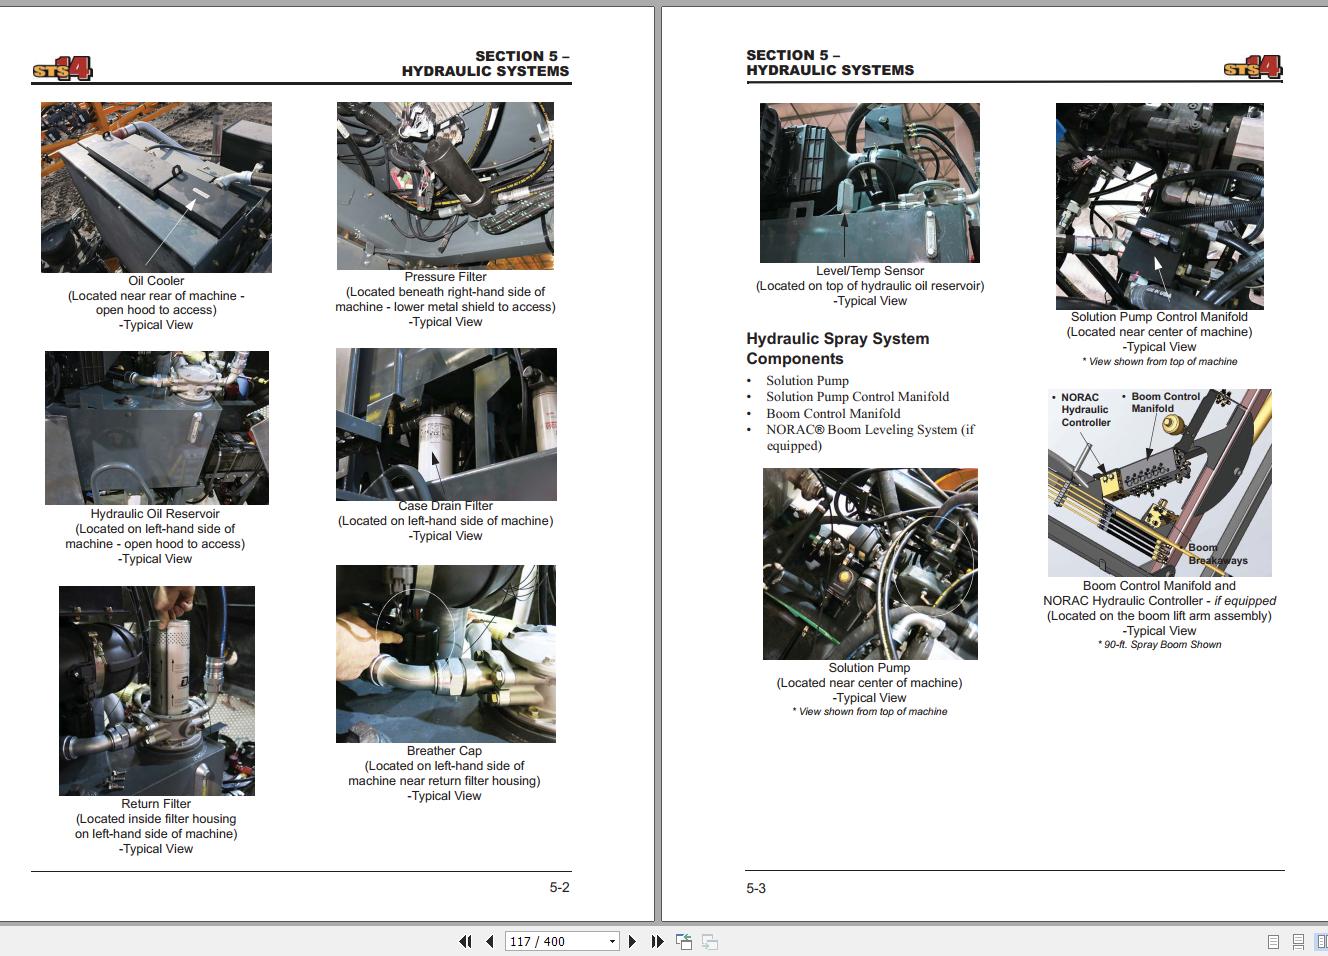1328x956 pixels.
Task: Switch to continuous scrolling layout
Action: 1297,941
